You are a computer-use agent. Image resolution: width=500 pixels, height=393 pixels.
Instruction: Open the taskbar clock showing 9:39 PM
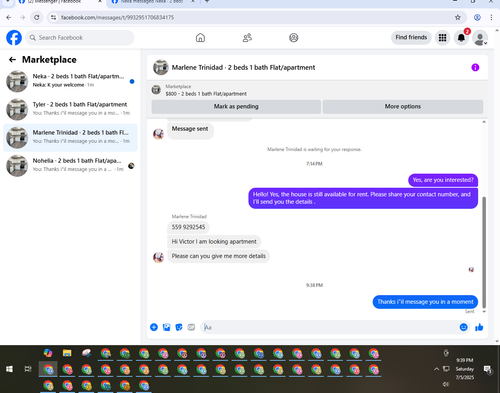[x=465, y=369]
